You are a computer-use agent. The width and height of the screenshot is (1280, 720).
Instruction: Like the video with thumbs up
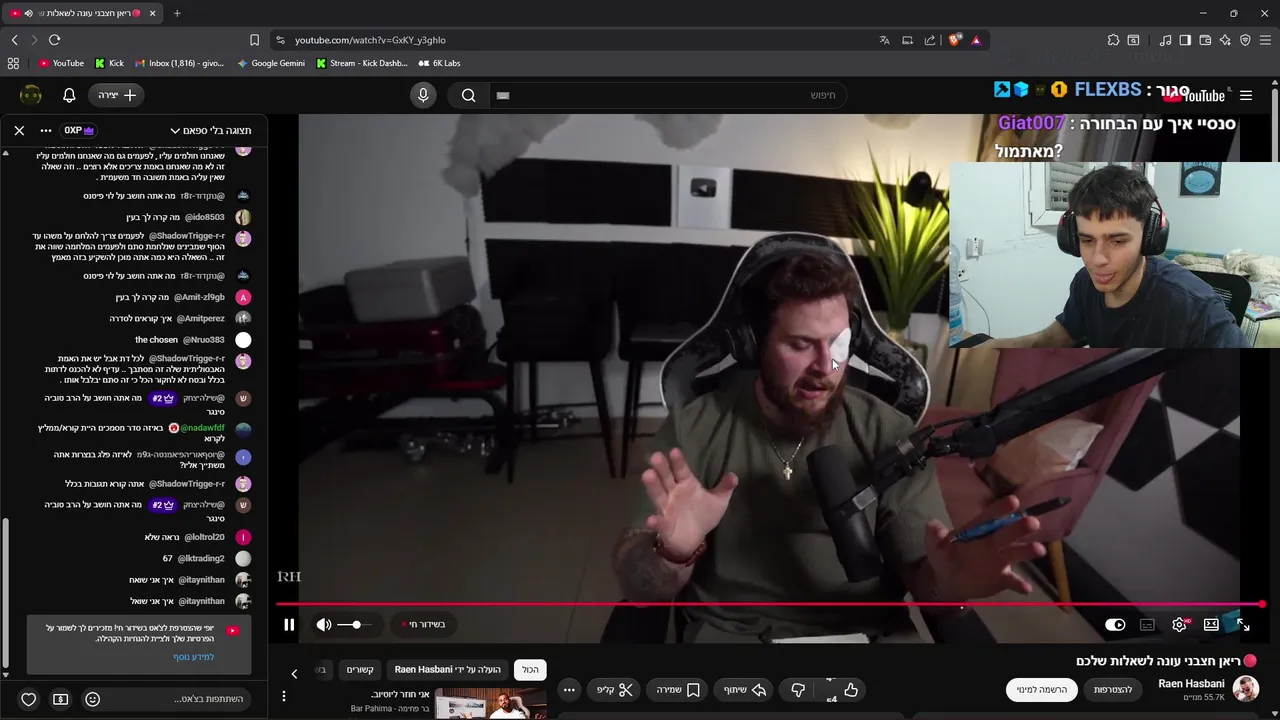point(850,690)
